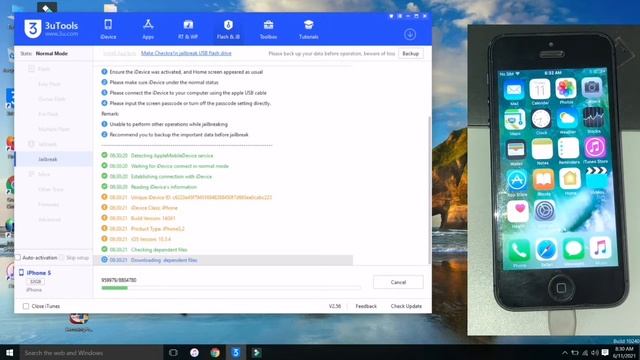Open the iDevice section in 3uTools
640x360 pixels.
108,29
